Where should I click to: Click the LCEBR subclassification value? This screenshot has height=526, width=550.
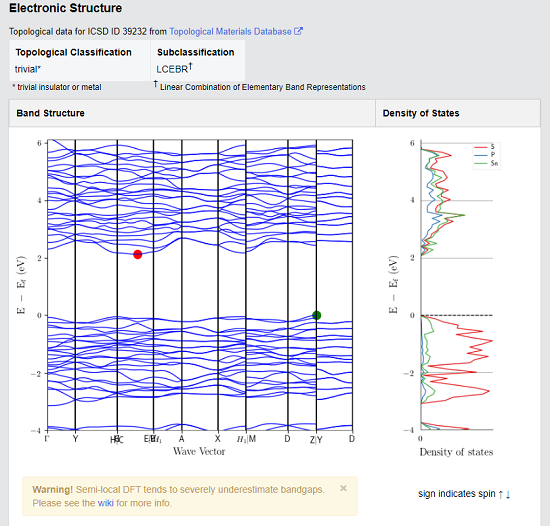click(174, 68)
